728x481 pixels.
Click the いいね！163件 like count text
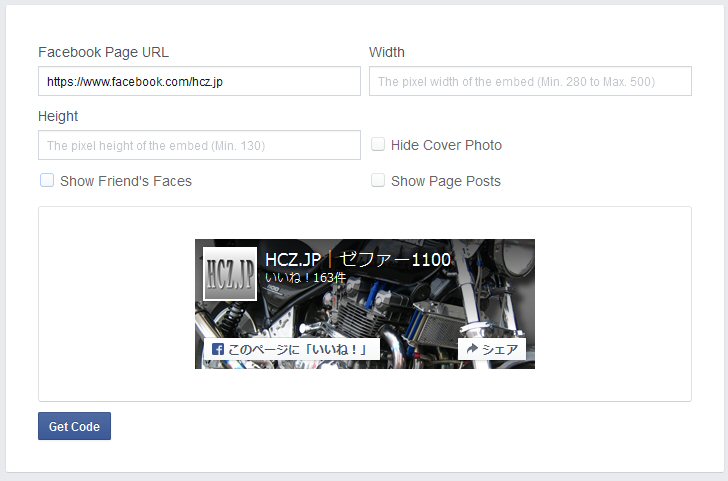point(306,278)
